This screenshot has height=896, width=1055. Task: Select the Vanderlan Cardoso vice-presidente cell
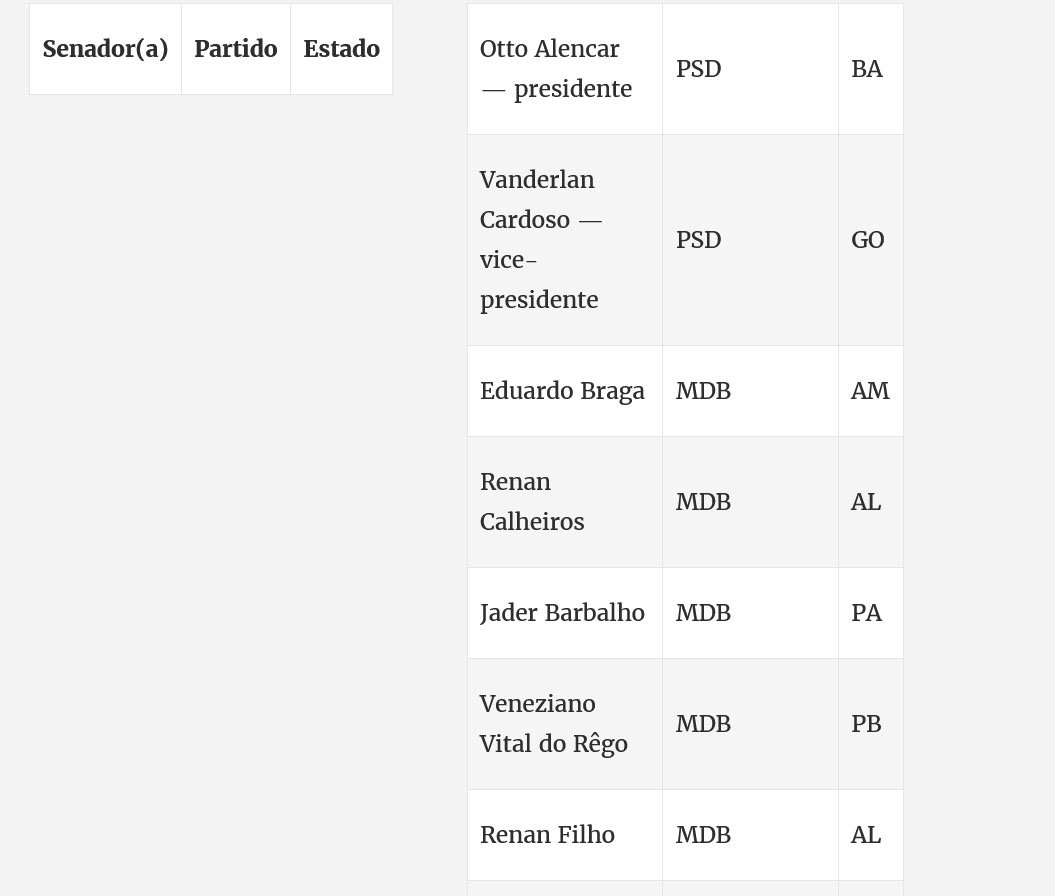click(565, 240)
